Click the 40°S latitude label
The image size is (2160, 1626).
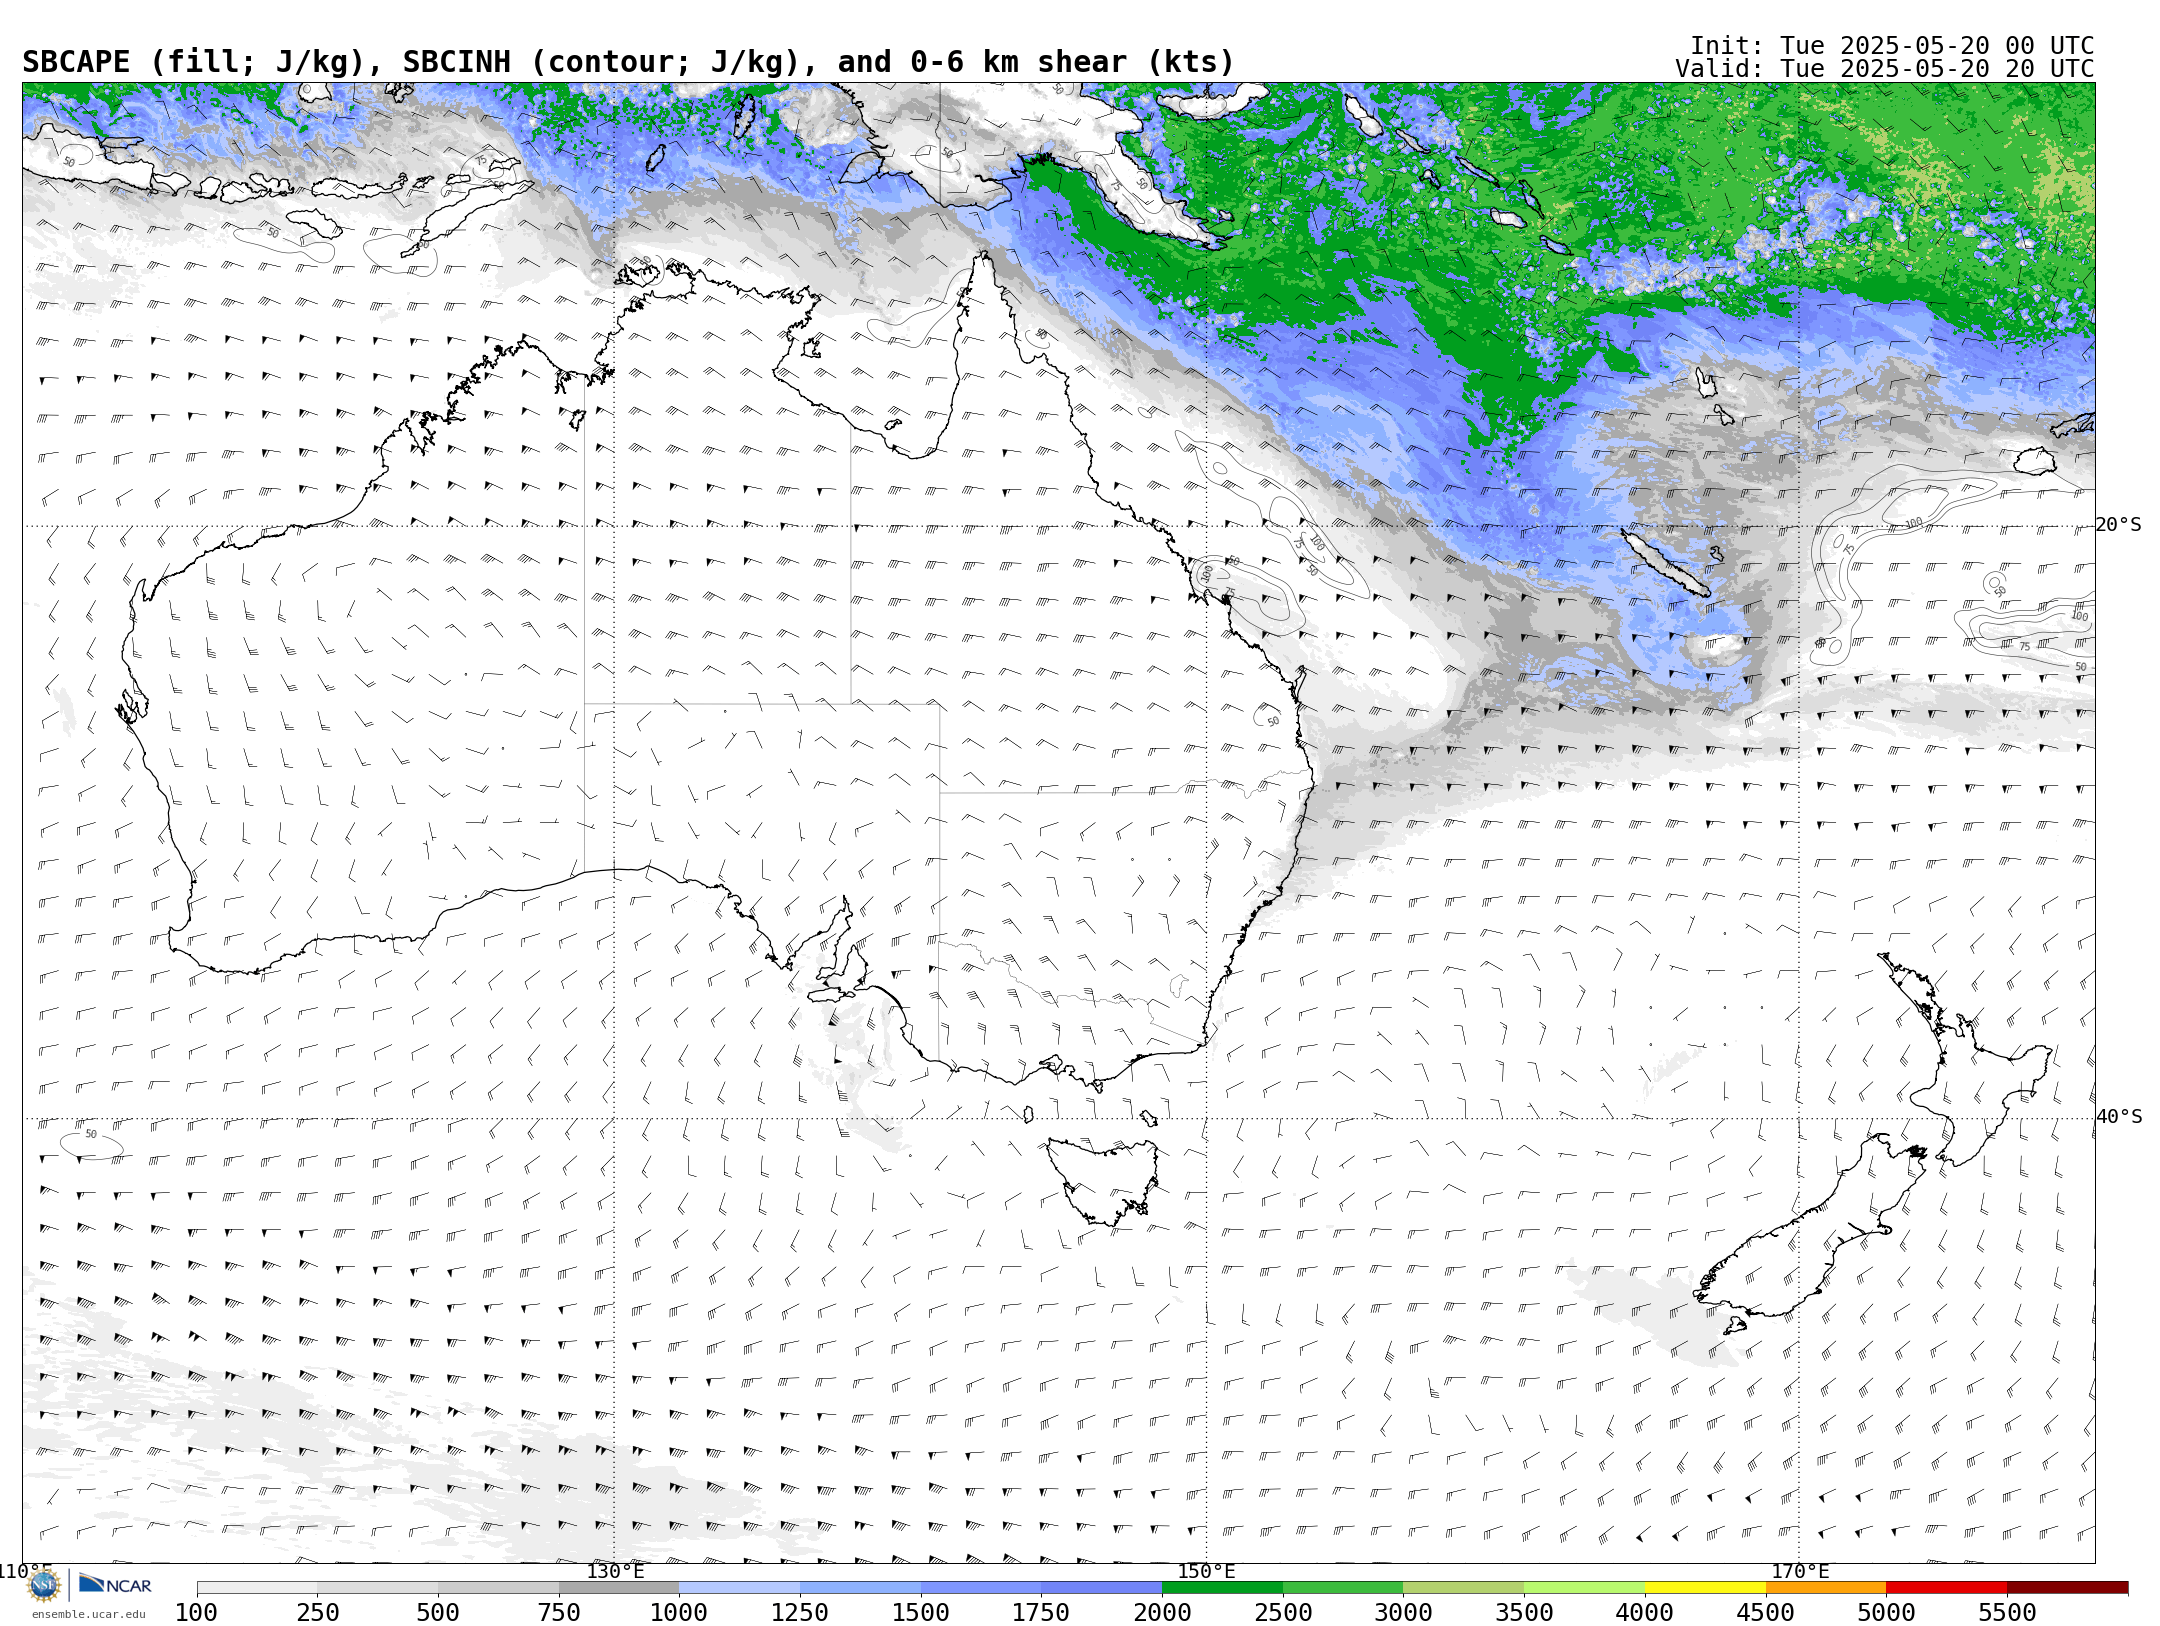tap(2119, 1117)
